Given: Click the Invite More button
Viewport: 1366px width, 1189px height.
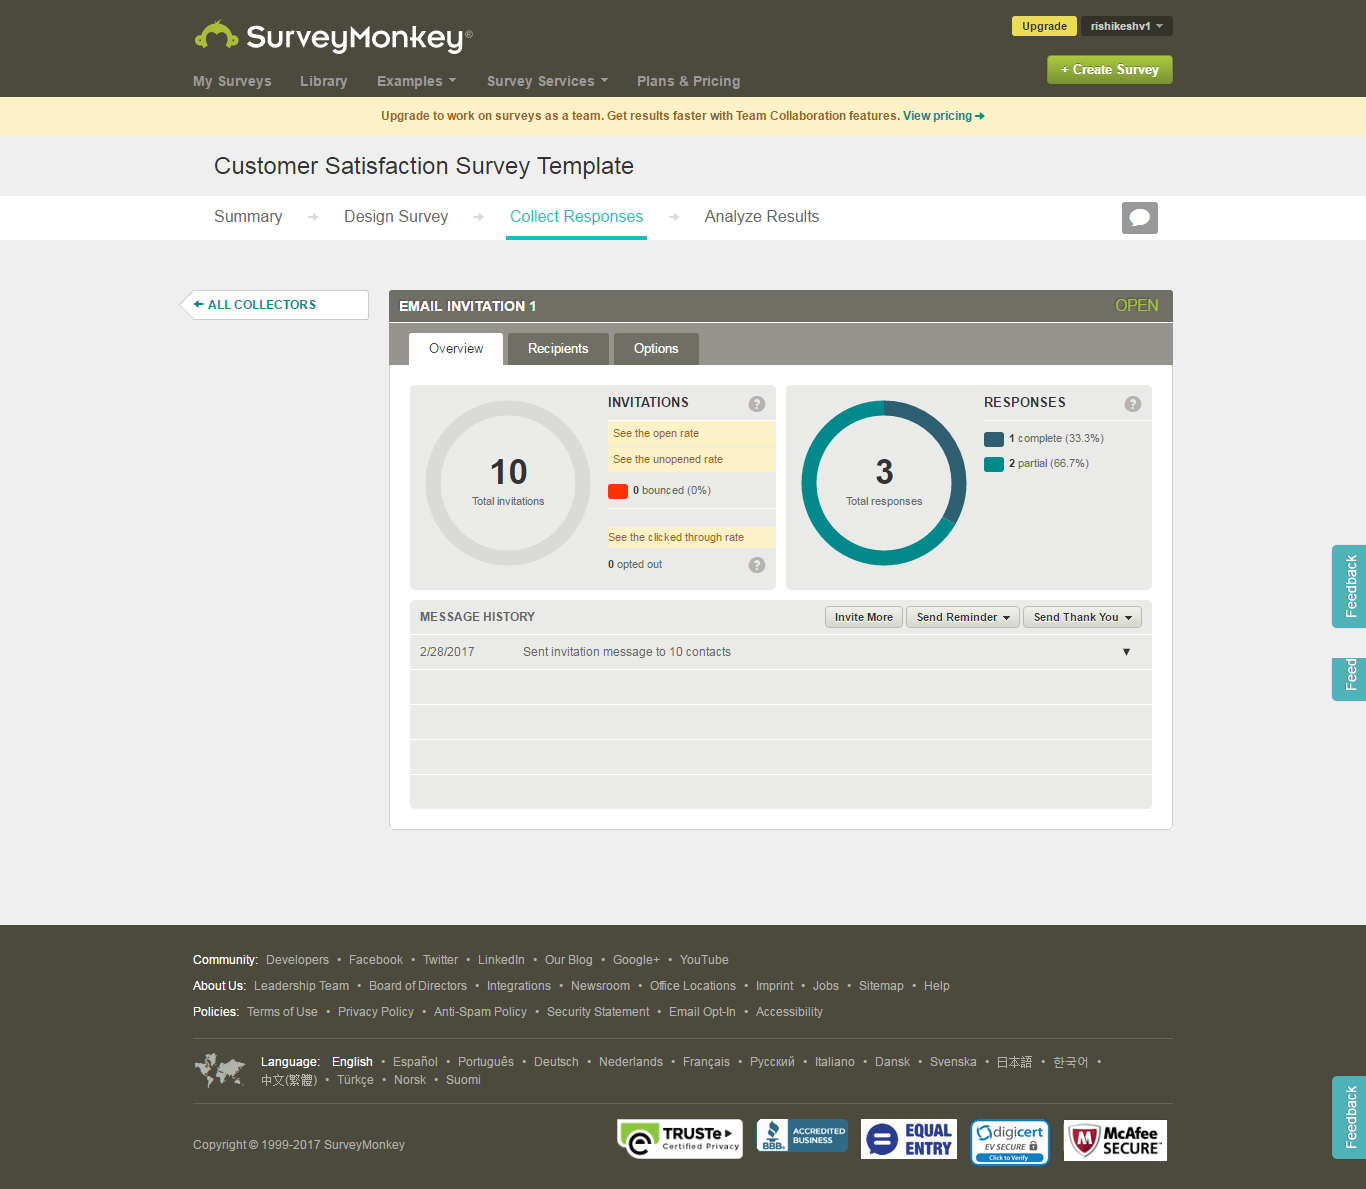Looking at the screenshot, I should tap(864, 617).
